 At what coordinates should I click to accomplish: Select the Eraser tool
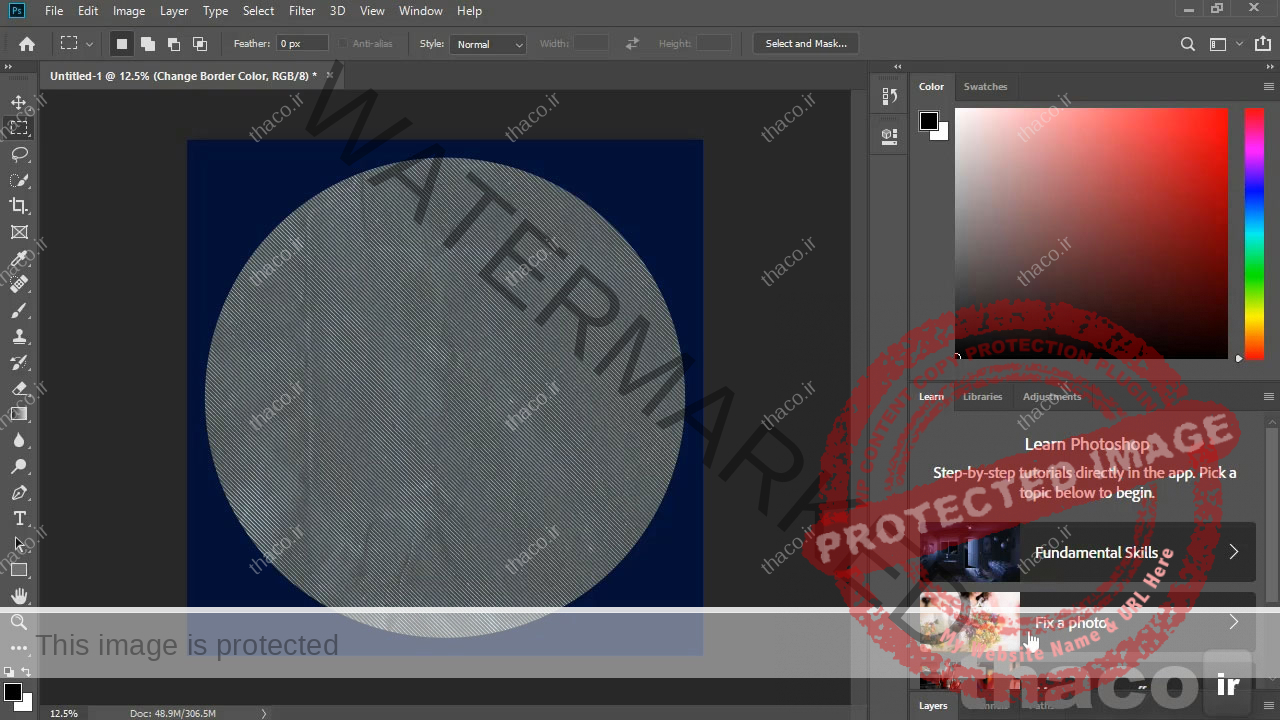[x=19, y=389]
